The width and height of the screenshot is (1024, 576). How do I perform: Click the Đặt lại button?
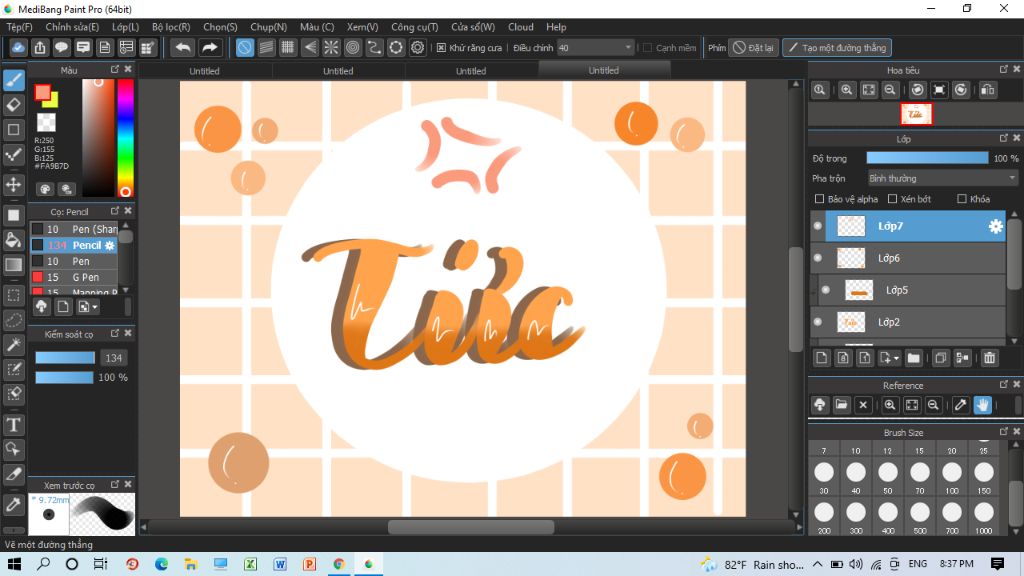pos(753,48)
